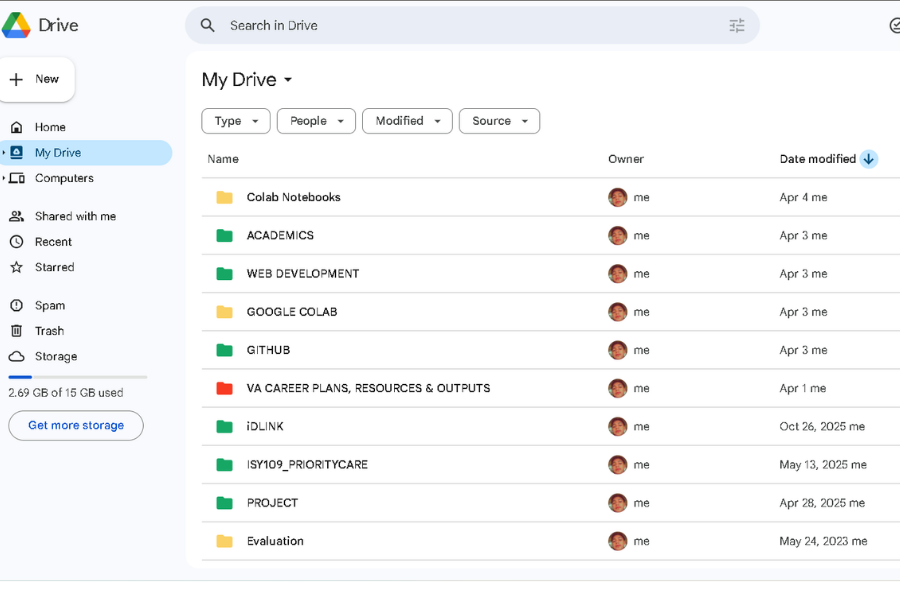This screenshot has width=900, height=600.
Task: Click the '2.69 GB of 15 GB used' text
Action: click(x=65, y=393)
